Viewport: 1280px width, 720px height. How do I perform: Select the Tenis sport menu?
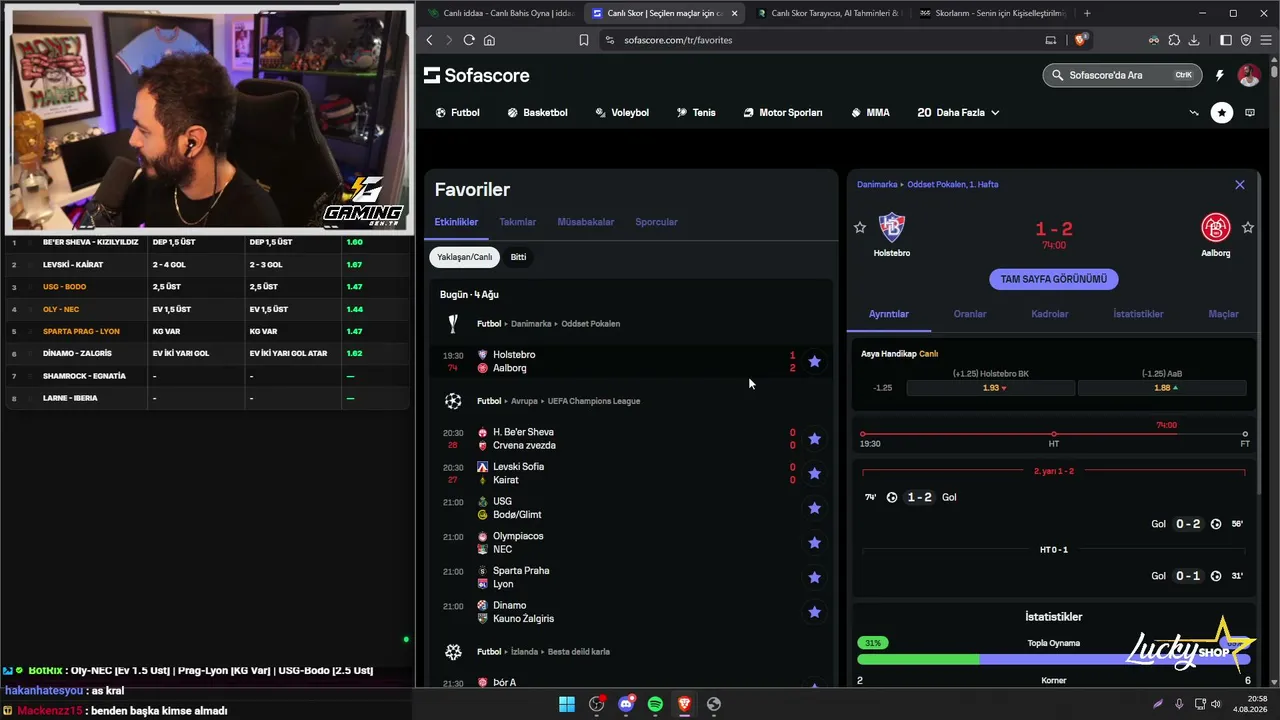coord(696,113)
